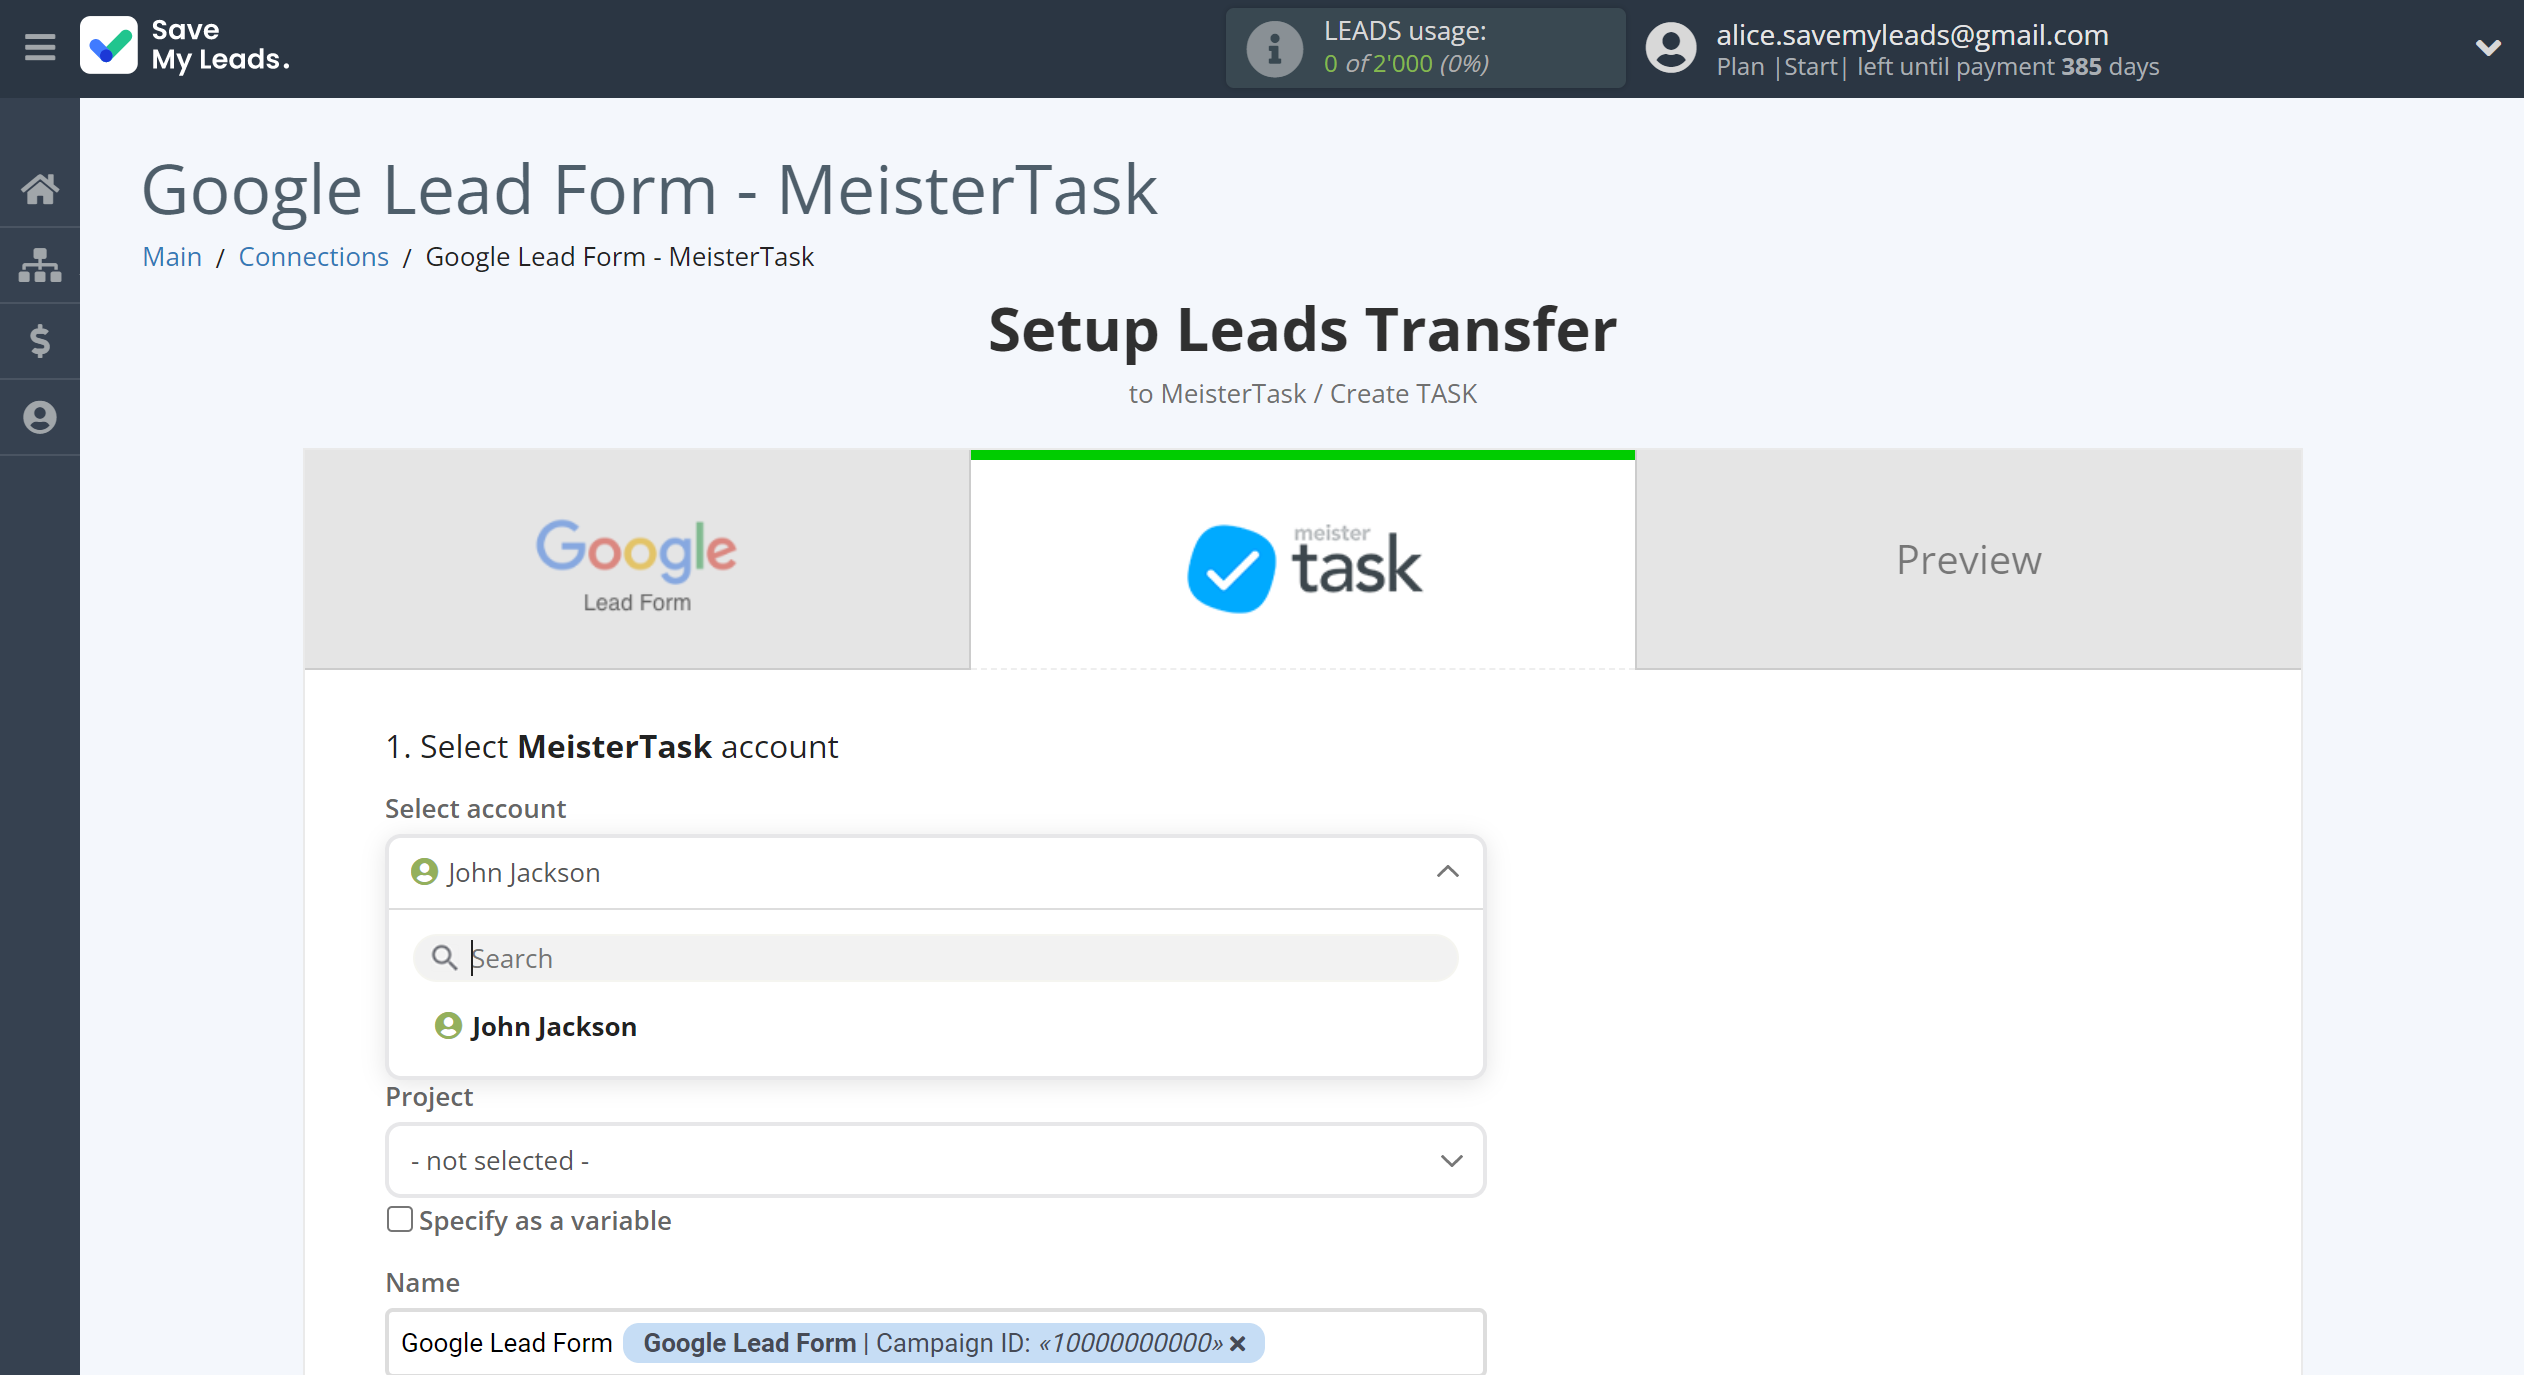The height and width of the screenshot is (1375, 2524).
Task: Switch to the Preview tab
Action: 1968,559
